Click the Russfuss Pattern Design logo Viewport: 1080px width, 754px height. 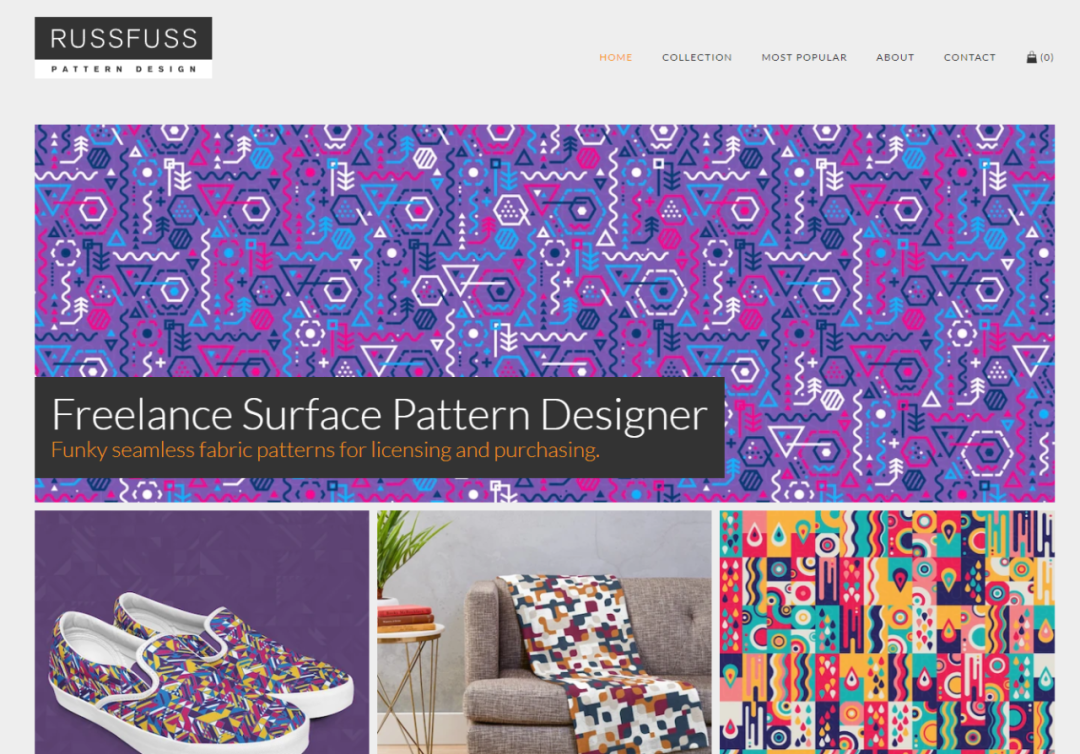coord(123,48)
